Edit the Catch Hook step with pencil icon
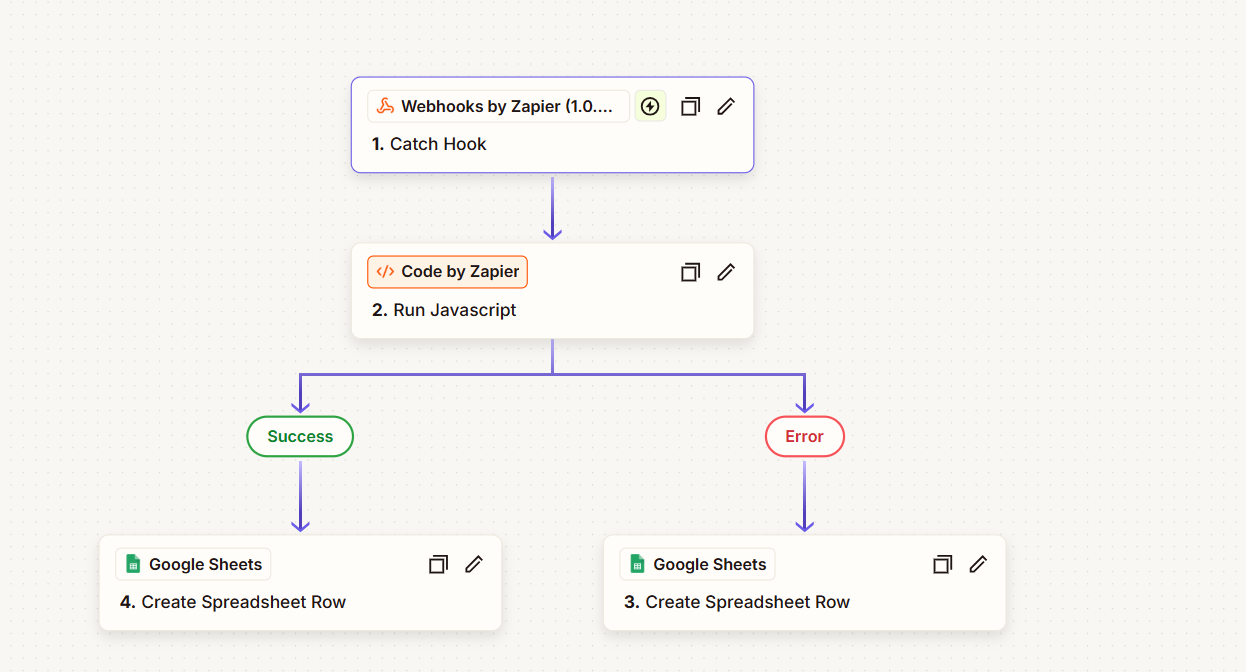The width and height of the screenshot is (1246, 672). [x=726, y=106]
